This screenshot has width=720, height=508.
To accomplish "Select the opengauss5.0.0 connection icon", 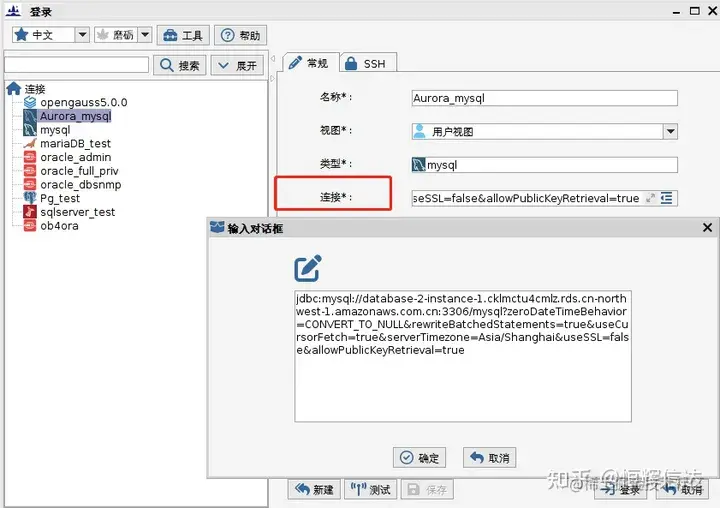I will click(30, 102).
